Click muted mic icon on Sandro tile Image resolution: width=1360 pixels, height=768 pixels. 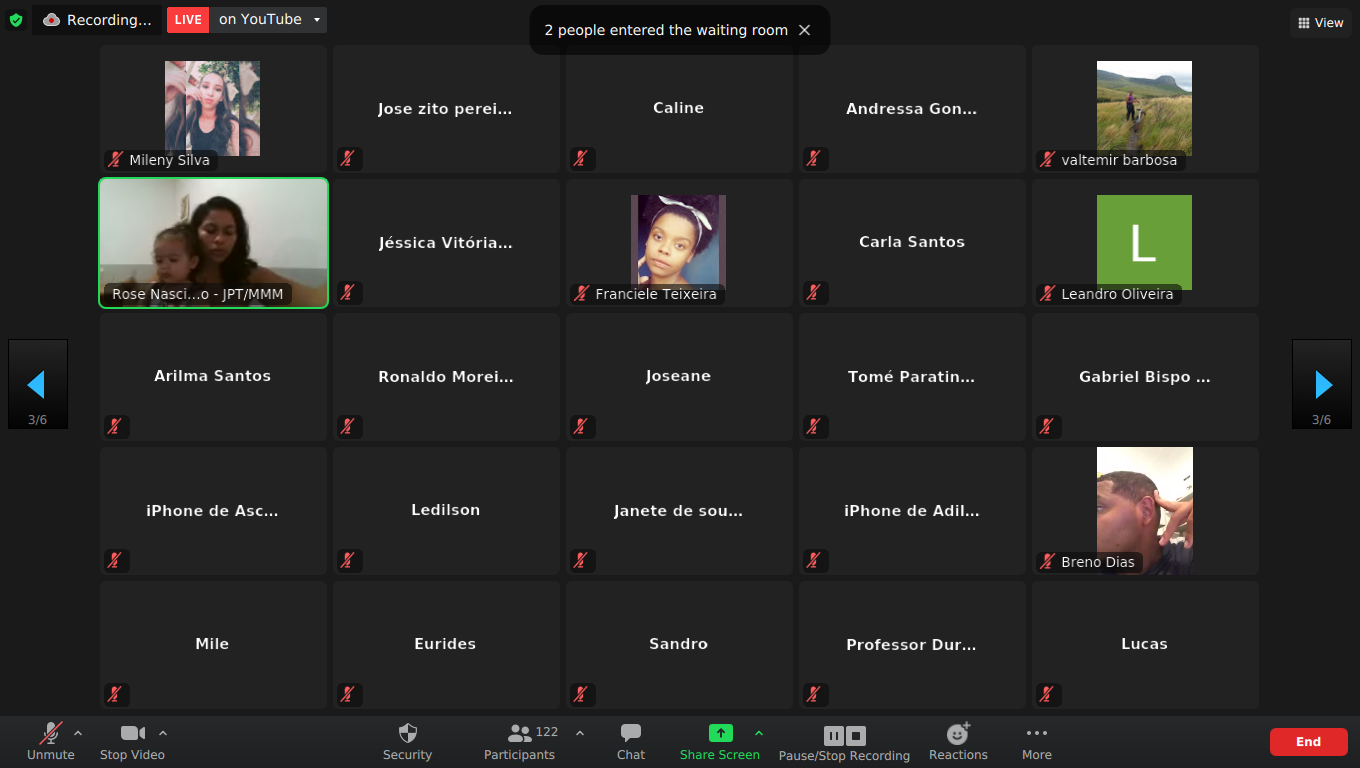(581, 695)
